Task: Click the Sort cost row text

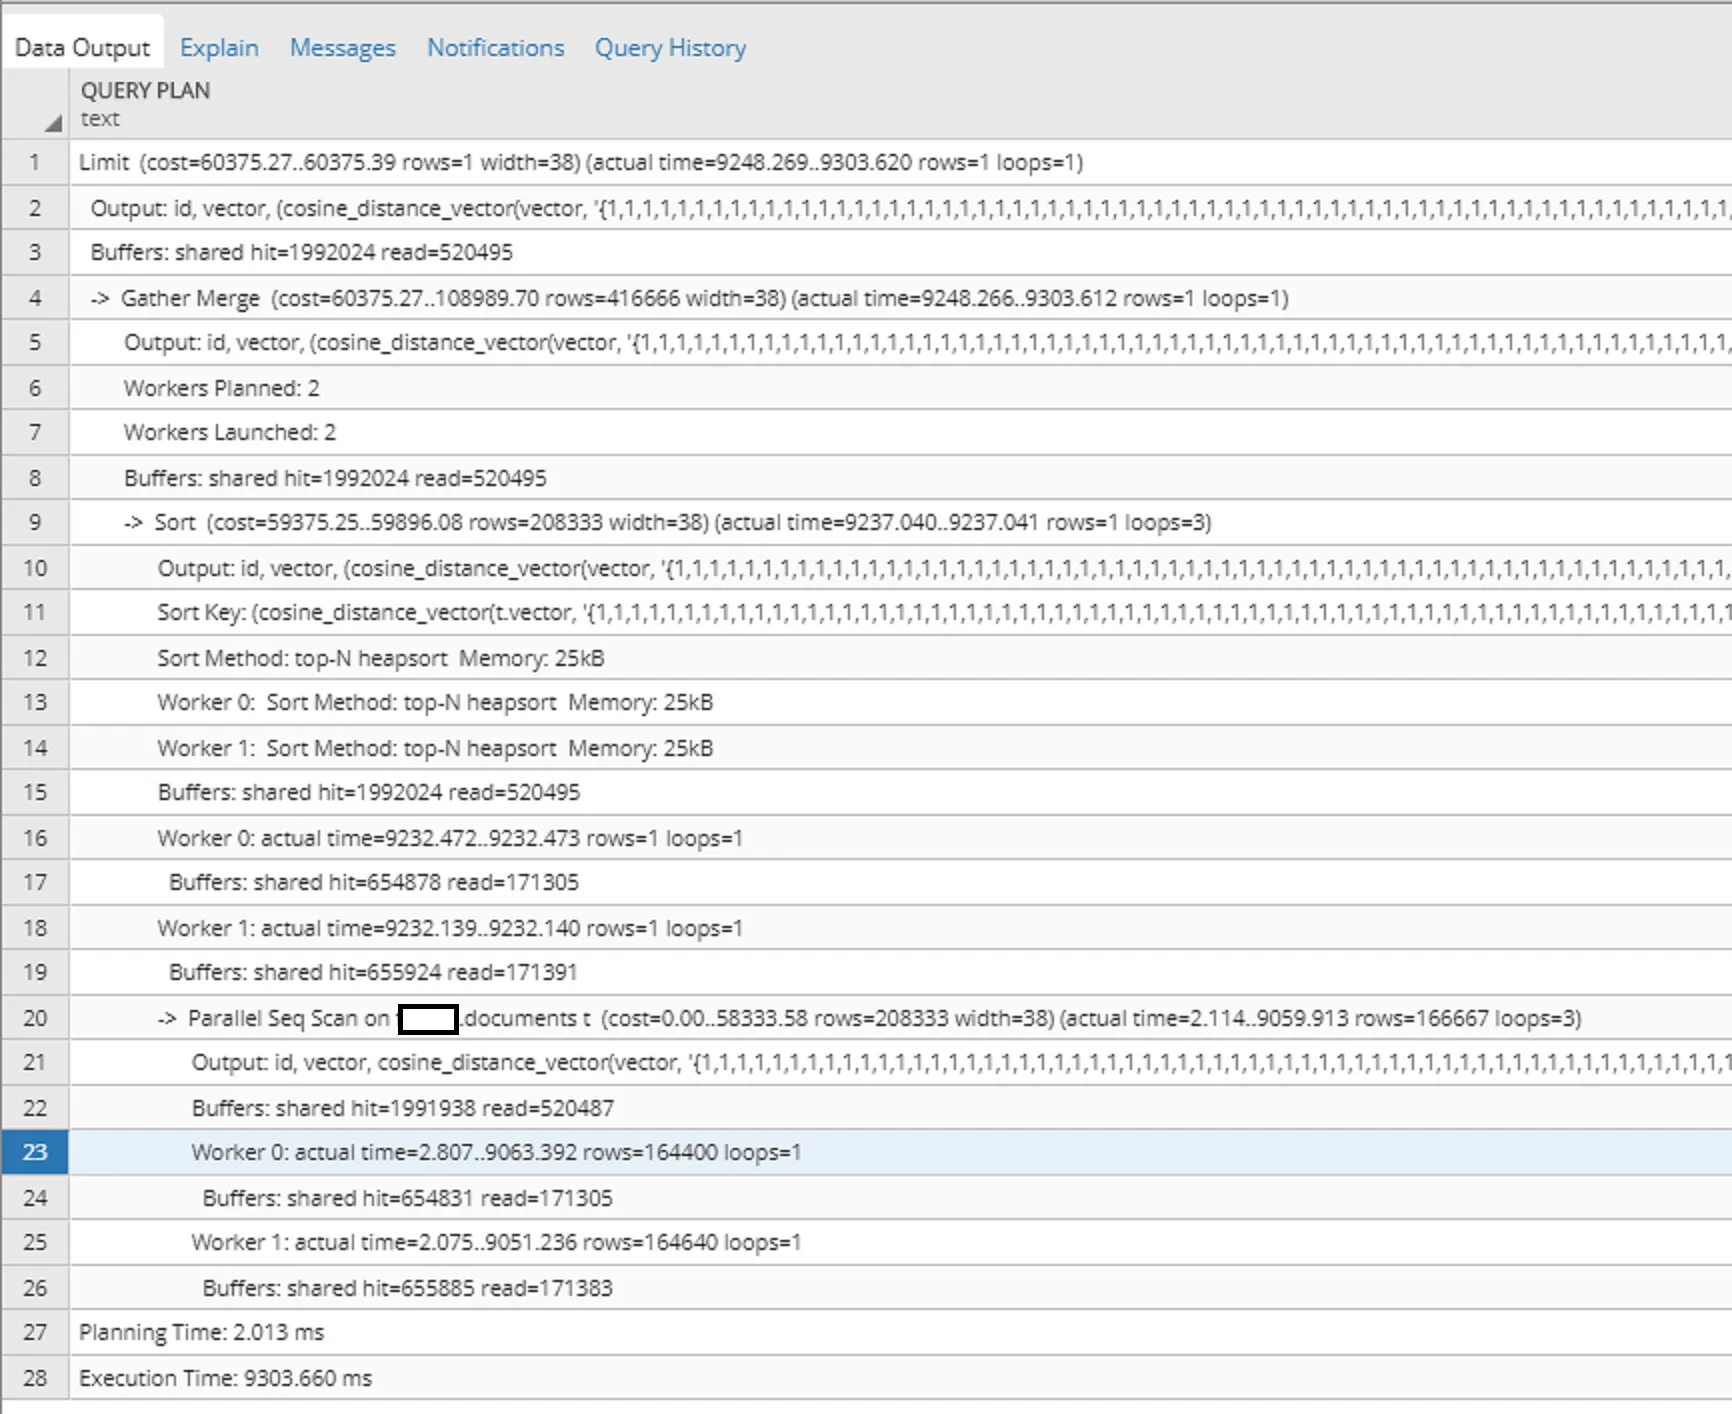Action: tap(668, 522)
